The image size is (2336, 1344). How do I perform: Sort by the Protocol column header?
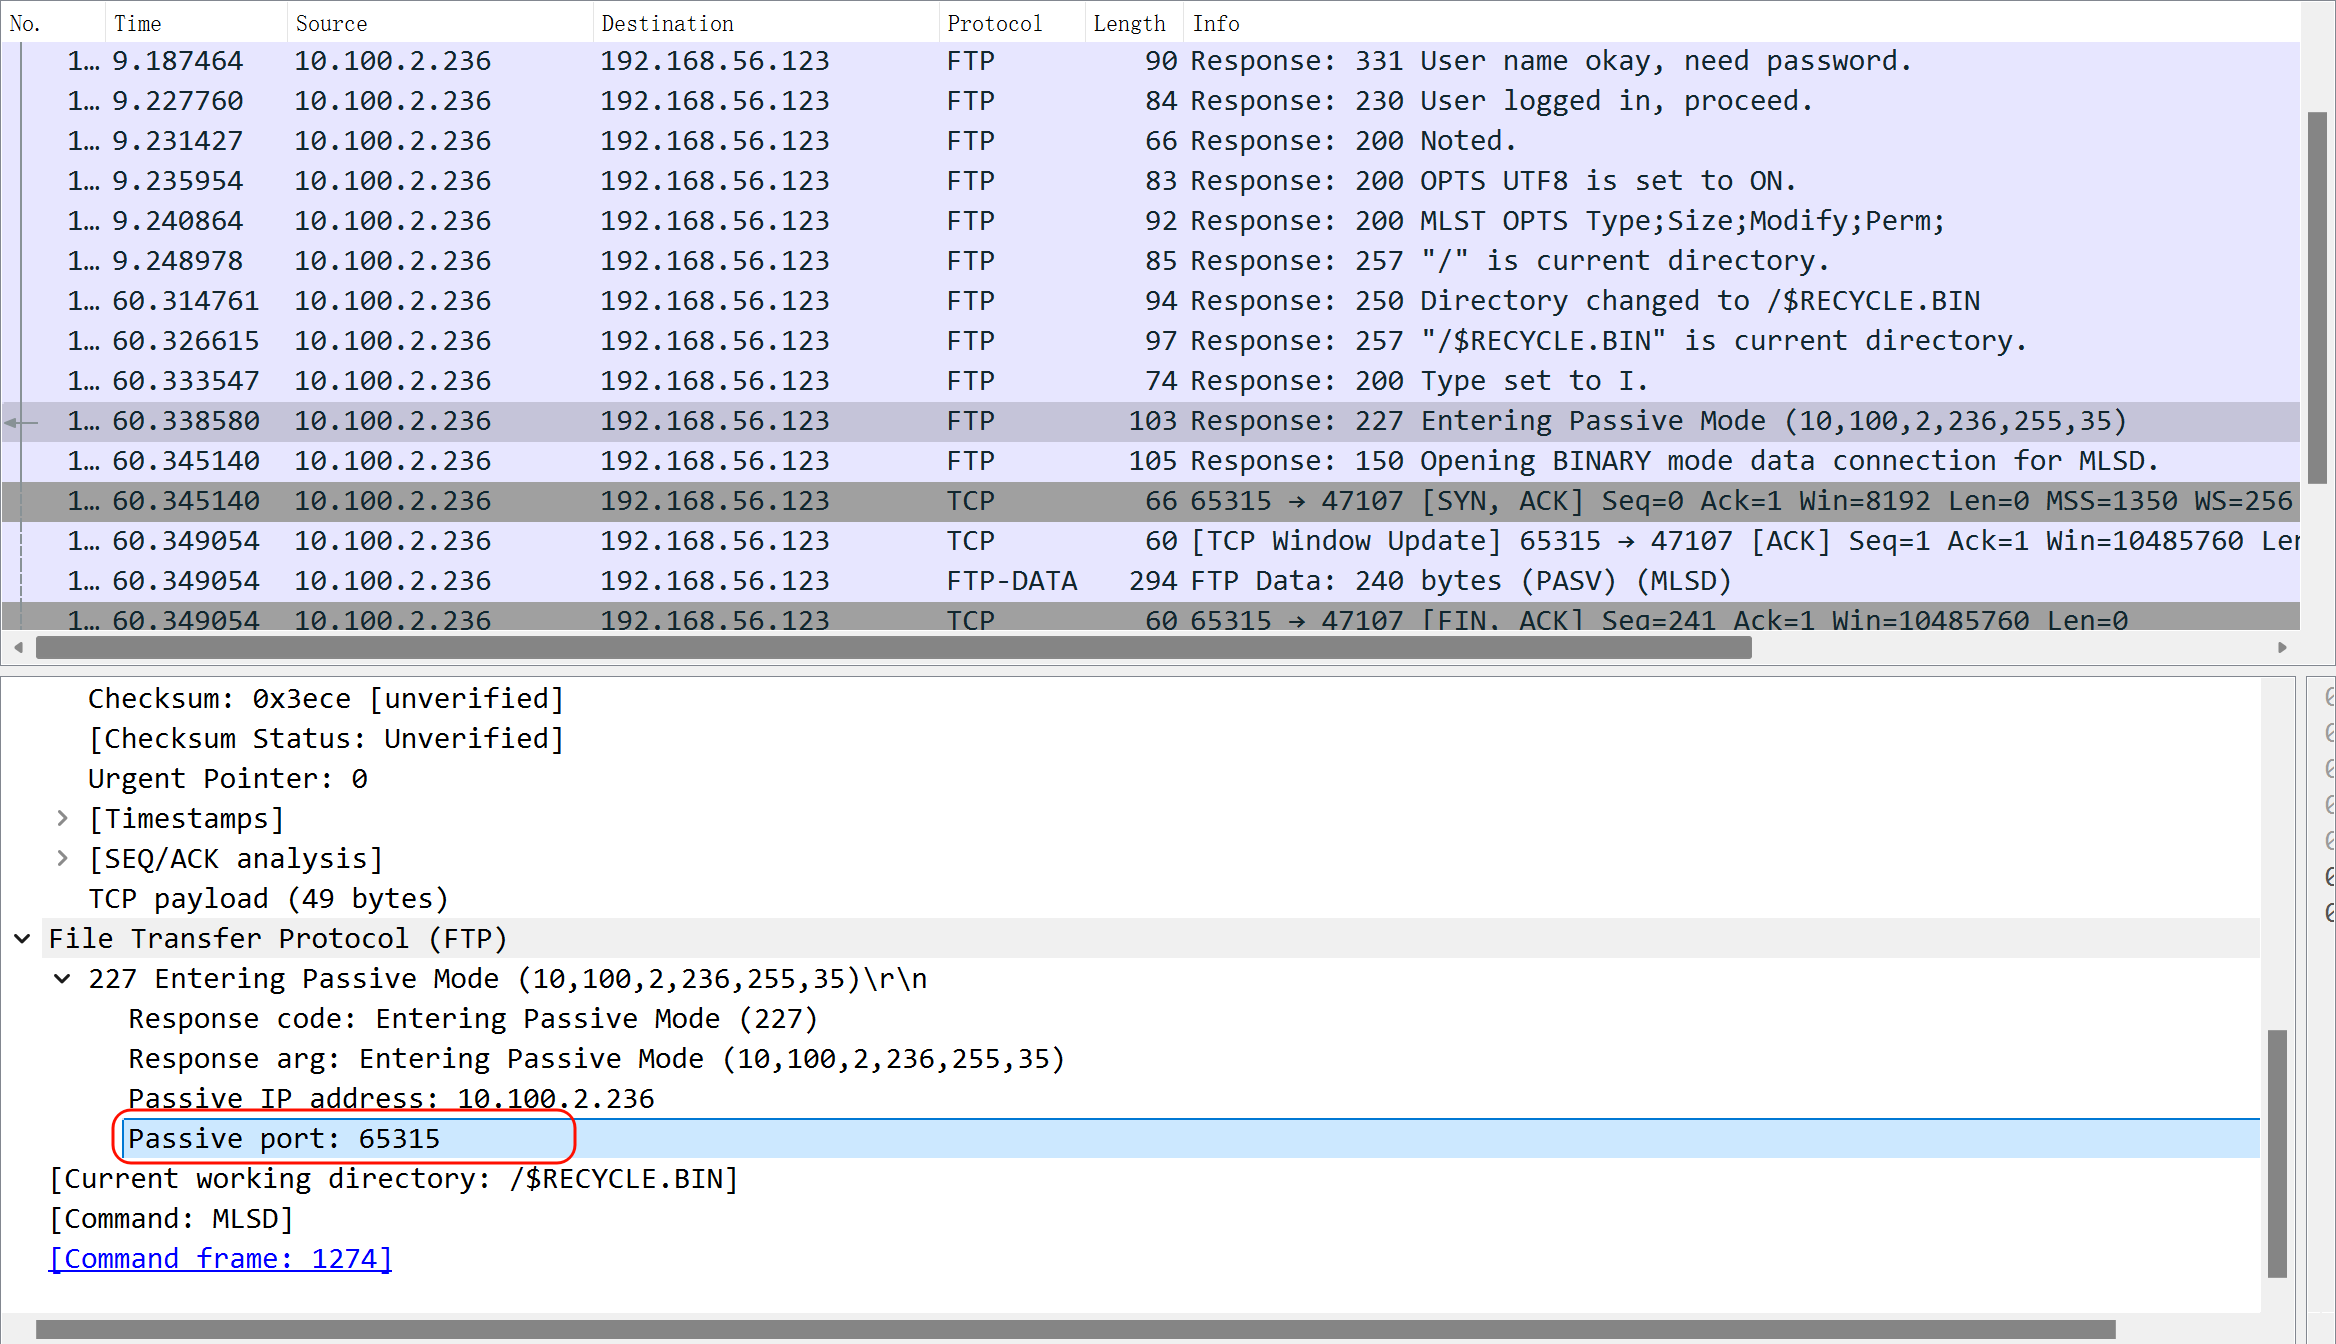coord(994,23)
